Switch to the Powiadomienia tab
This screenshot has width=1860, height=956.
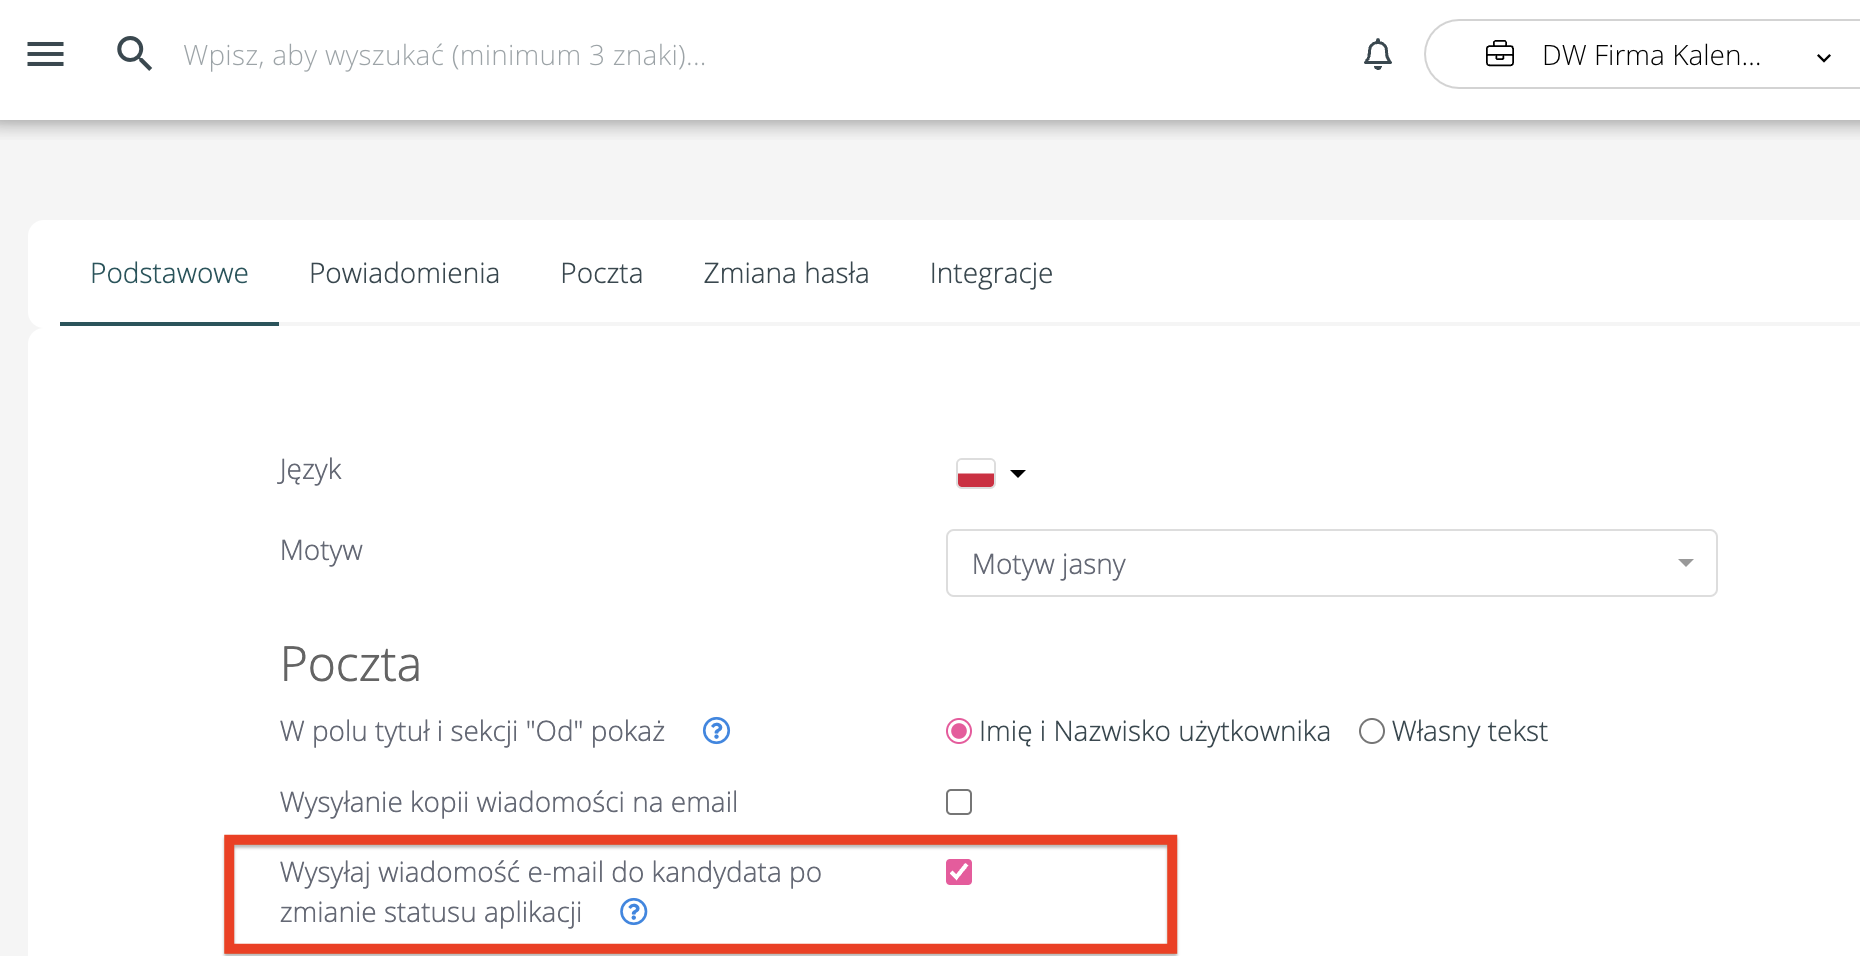click(x=404, y=273)
